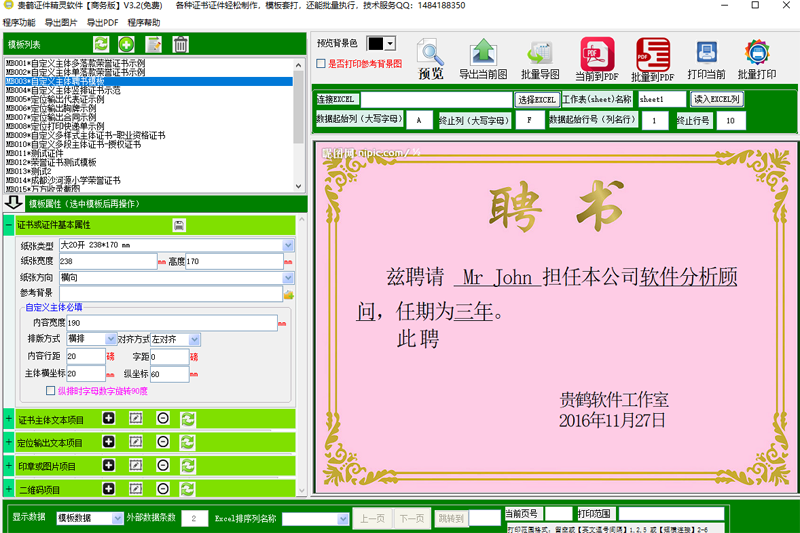Image resolution: width=800 pixels, height=533 pixels.
Task: Click the 当前到PDF icon
Action: (x=597, y=53)
